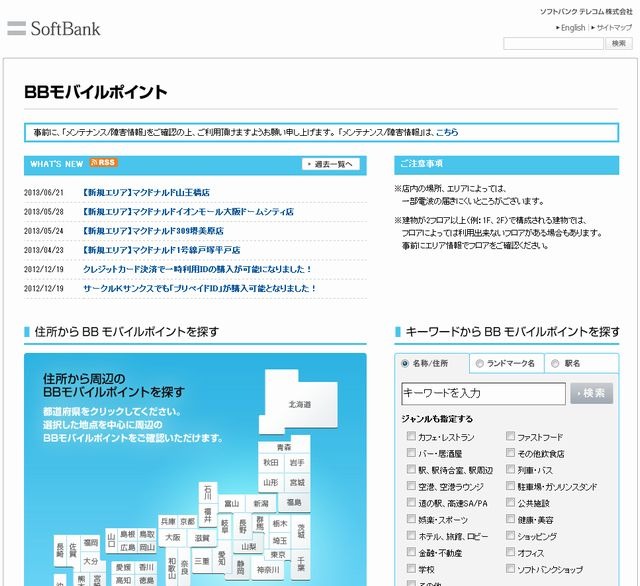The width and height of the screenshot is (640, 586).
Task: Select 石川 prefecture on the map
Action: pyautogui.click(x=208, y=493)
